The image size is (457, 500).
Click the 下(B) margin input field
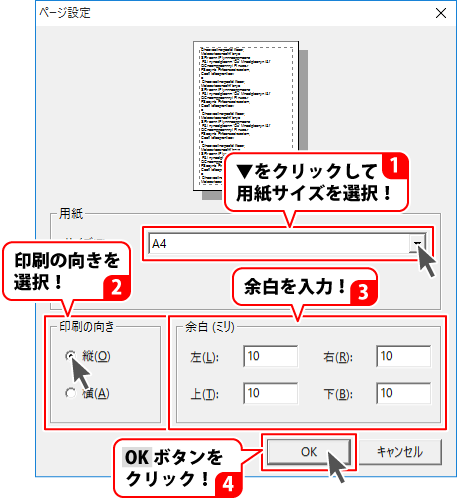point(403,393)
